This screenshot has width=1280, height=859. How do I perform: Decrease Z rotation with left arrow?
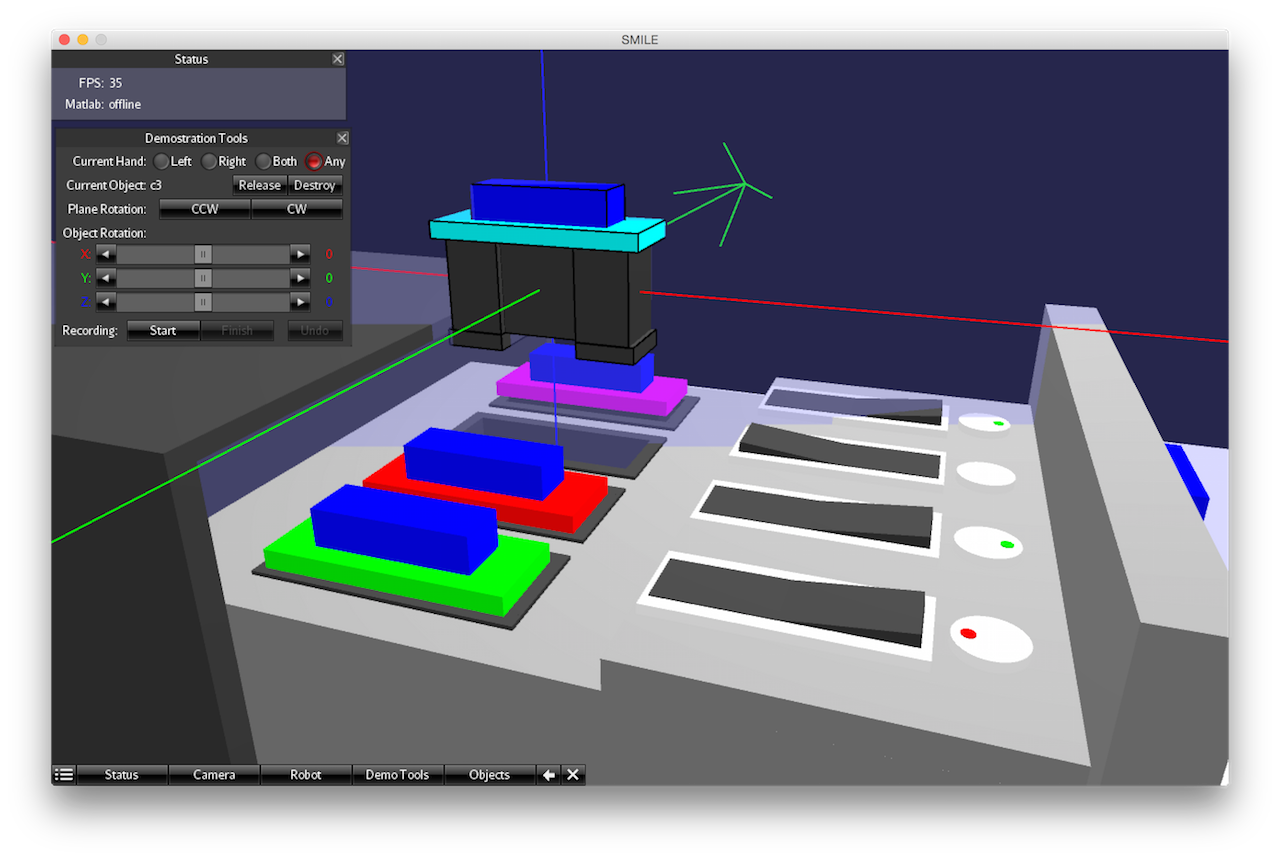click(107, 302)
